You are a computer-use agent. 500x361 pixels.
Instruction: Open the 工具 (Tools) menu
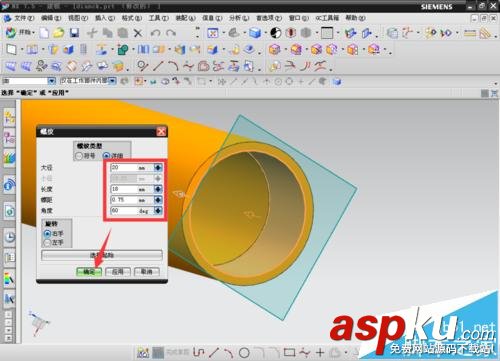[159, 18]
